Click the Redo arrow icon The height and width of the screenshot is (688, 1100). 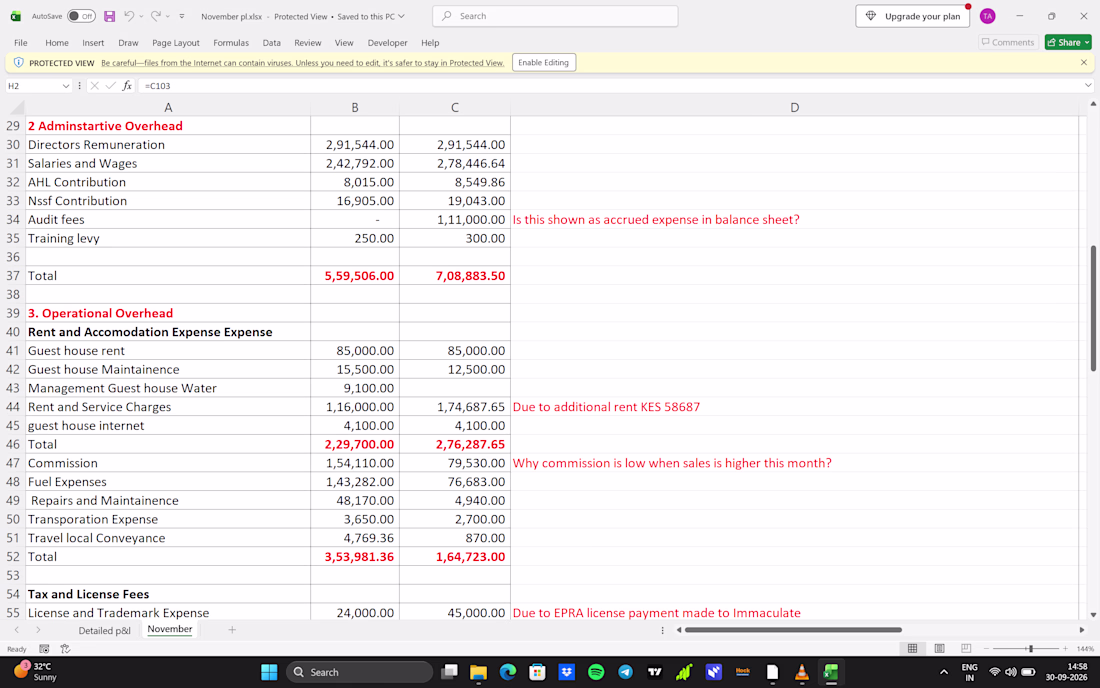point(156,16)
